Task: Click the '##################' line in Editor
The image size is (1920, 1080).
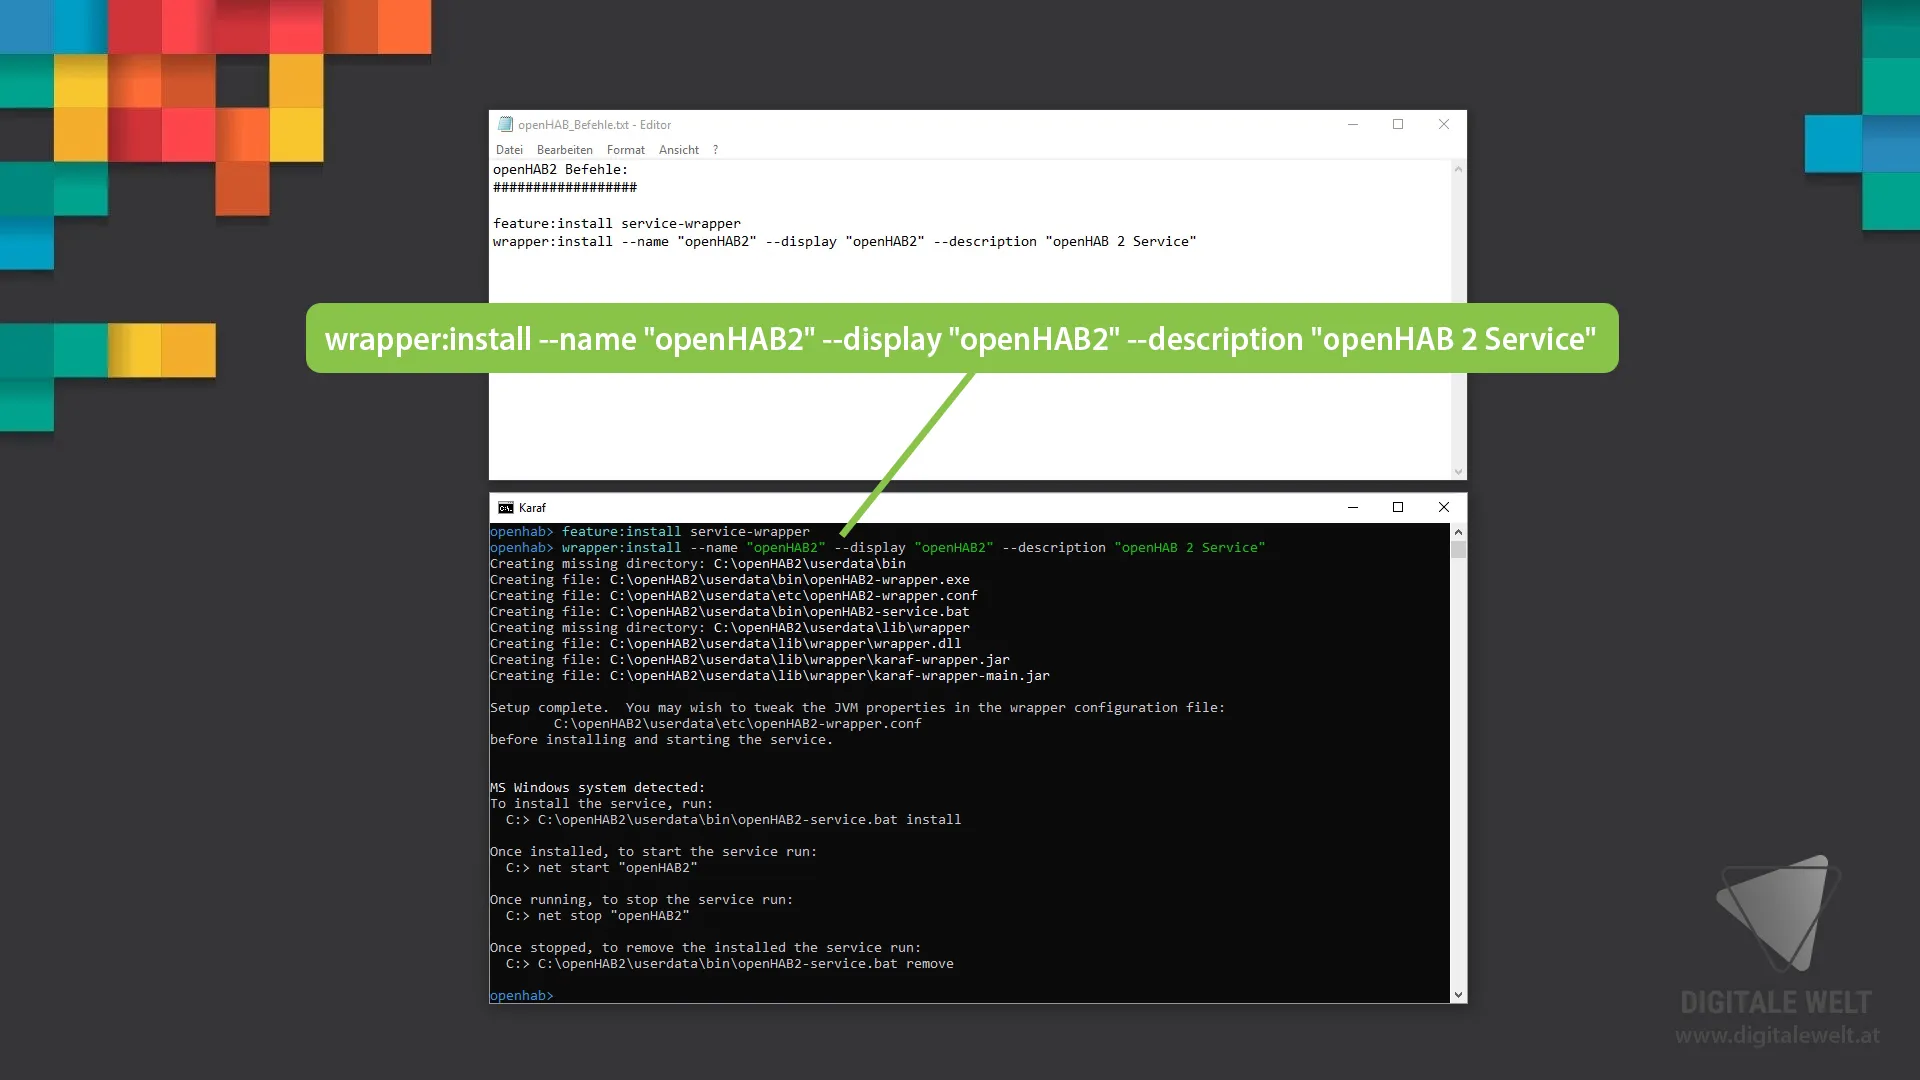Action: (564, 188)
